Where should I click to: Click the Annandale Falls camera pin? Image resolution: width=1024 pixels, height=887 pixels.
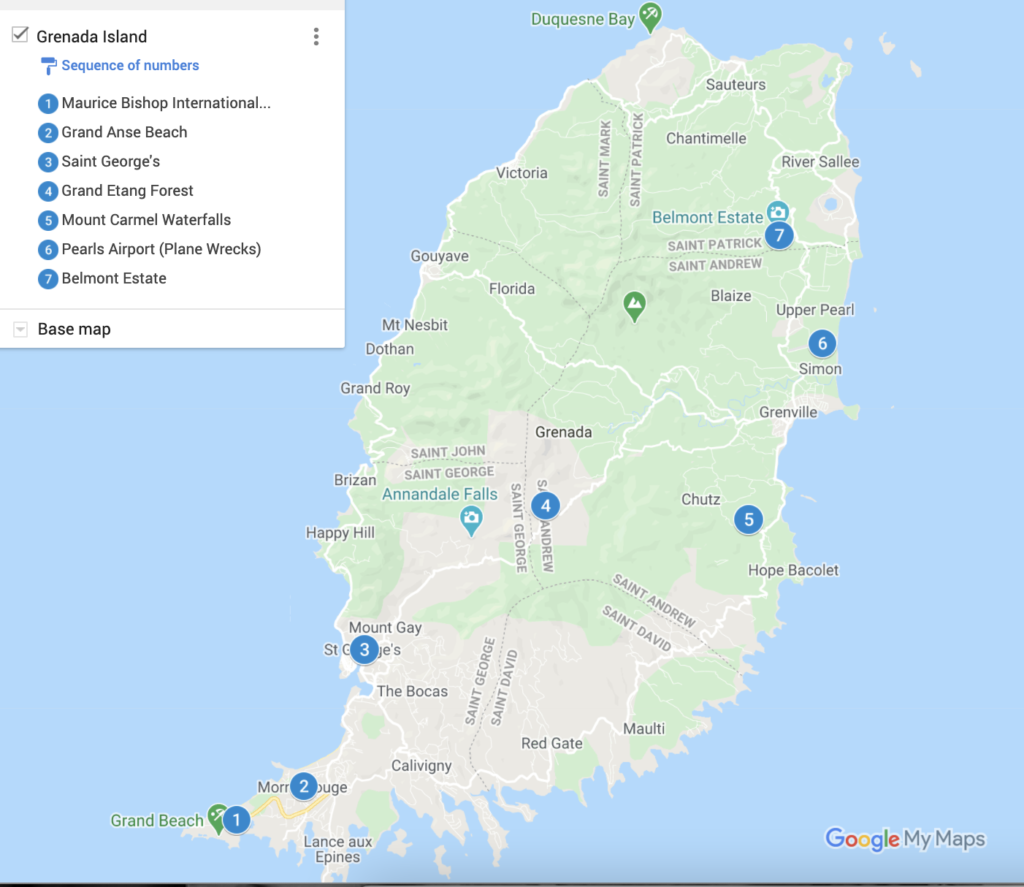471,521
